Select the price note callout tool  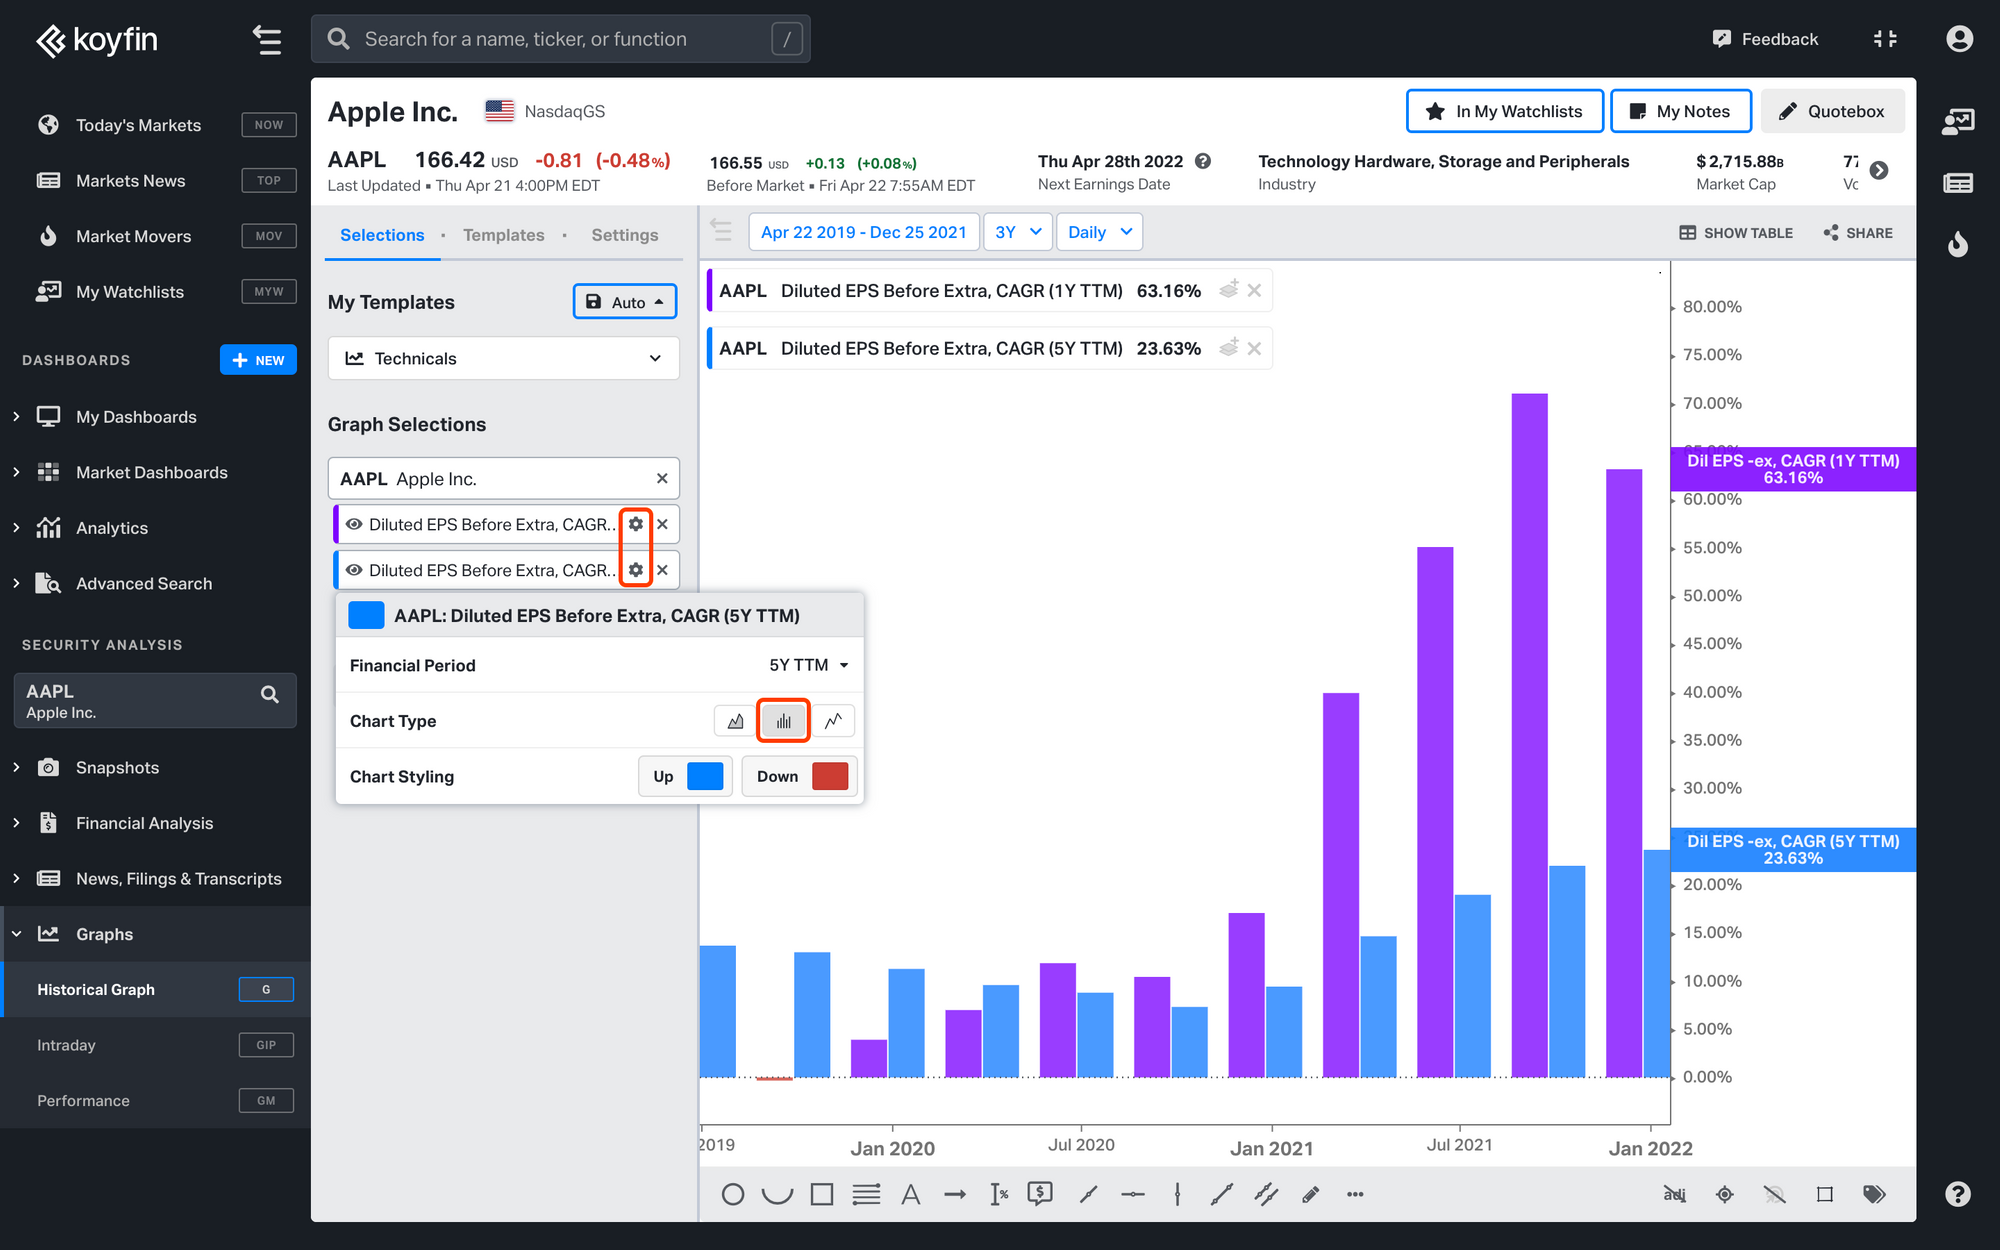[1040, 1194]
